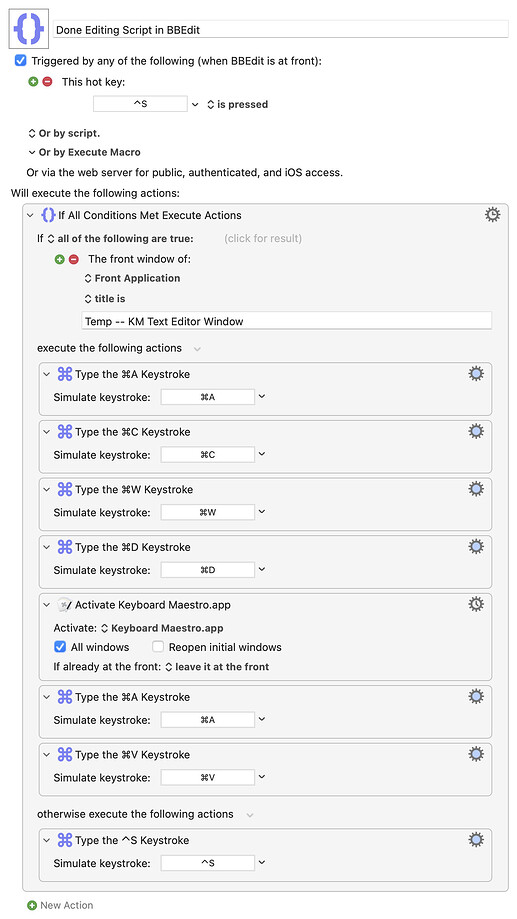This screenshot has height=919, width=517.
Task: Open gear menu of second ⌘A Keystroke action
Action: pos(476,696)
